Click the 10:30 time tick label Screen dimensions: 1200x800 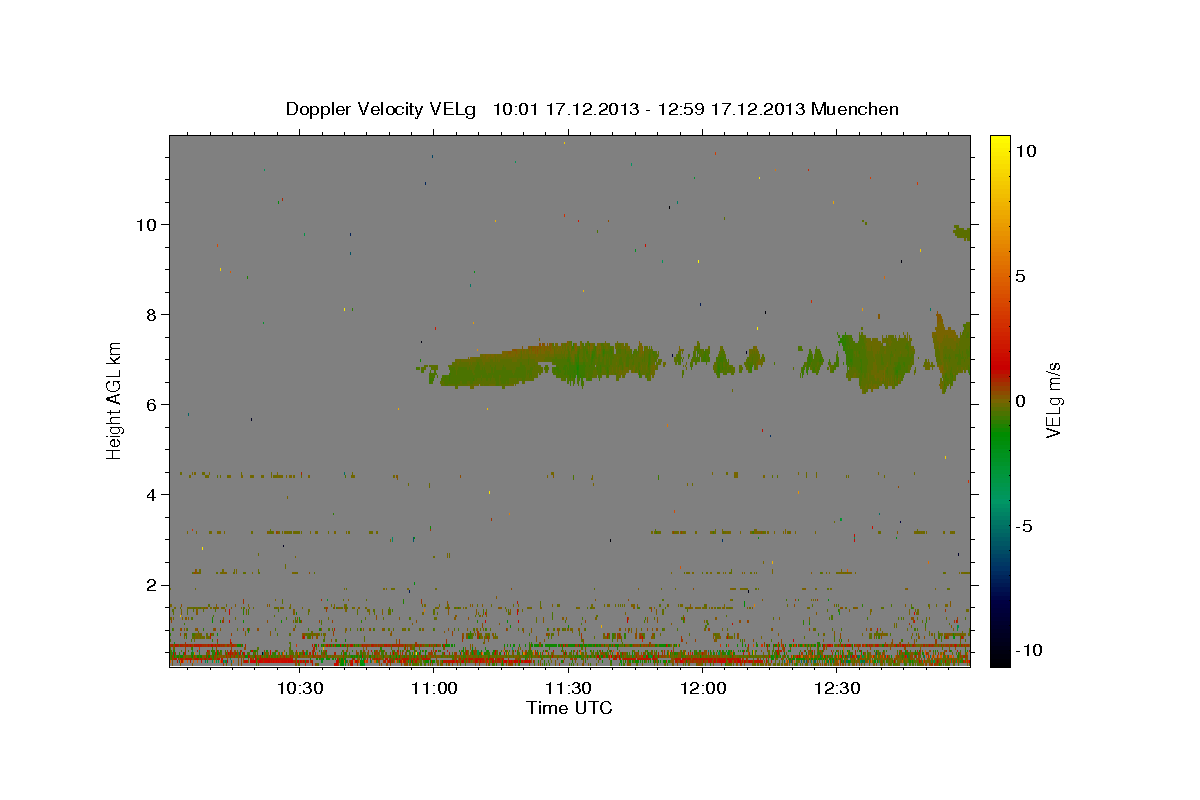(x=299, y=688)
